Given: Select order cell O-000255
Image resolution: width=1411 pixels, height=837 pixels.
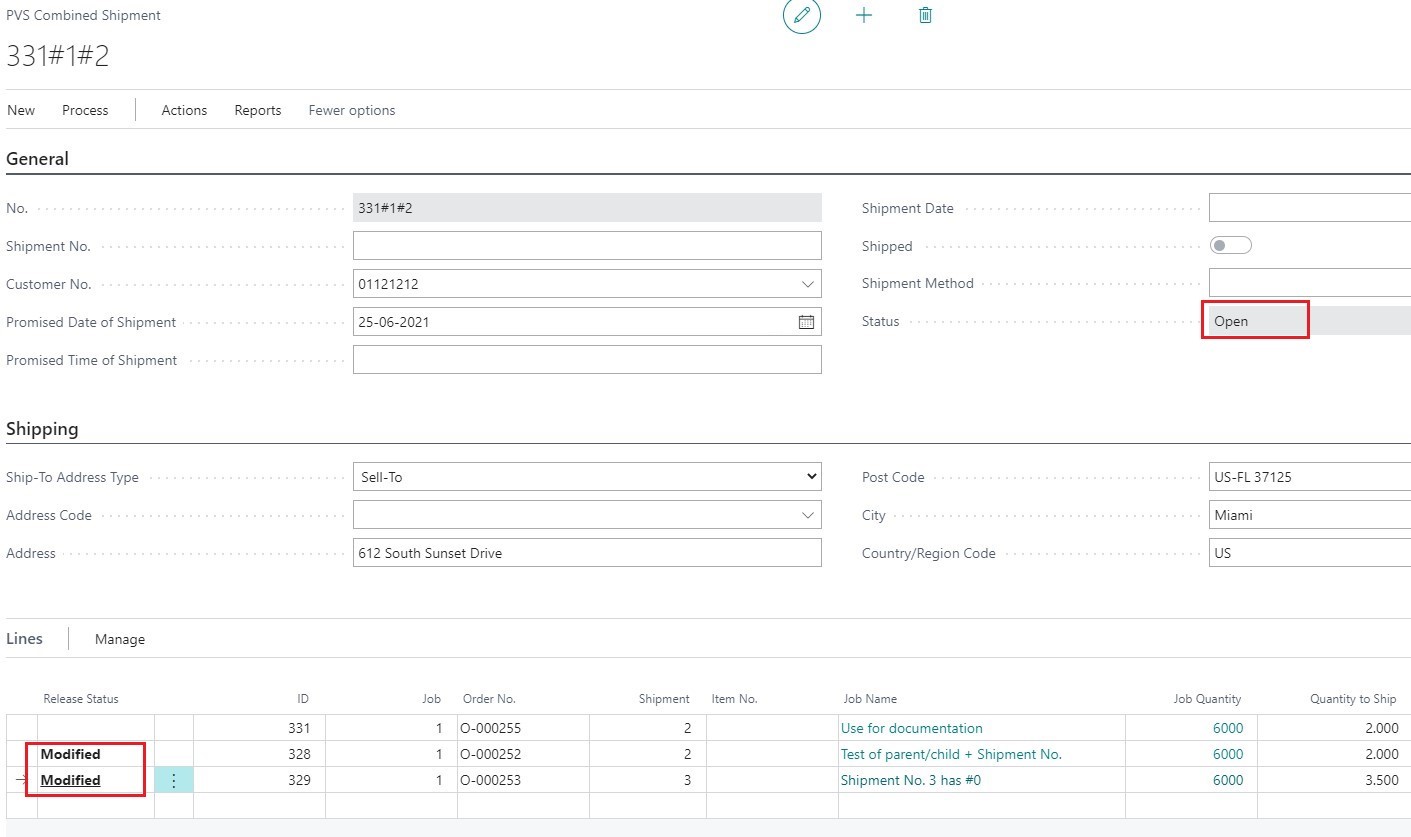Looking at the screenshot, I should (x=523, y=728).
